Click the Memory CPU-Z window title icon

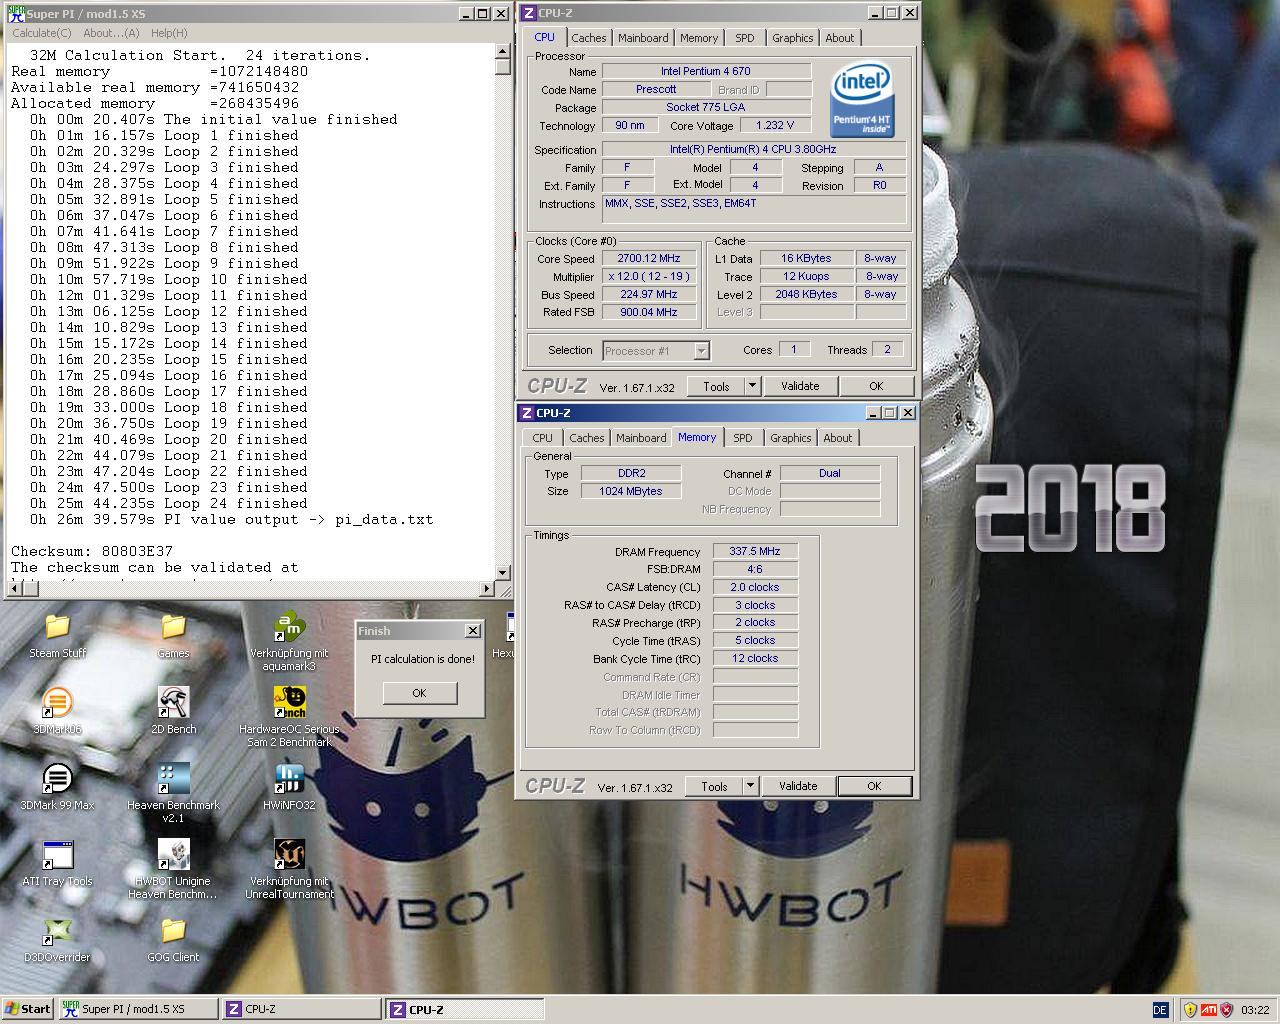pyautogui.click(x=526, y=413)
